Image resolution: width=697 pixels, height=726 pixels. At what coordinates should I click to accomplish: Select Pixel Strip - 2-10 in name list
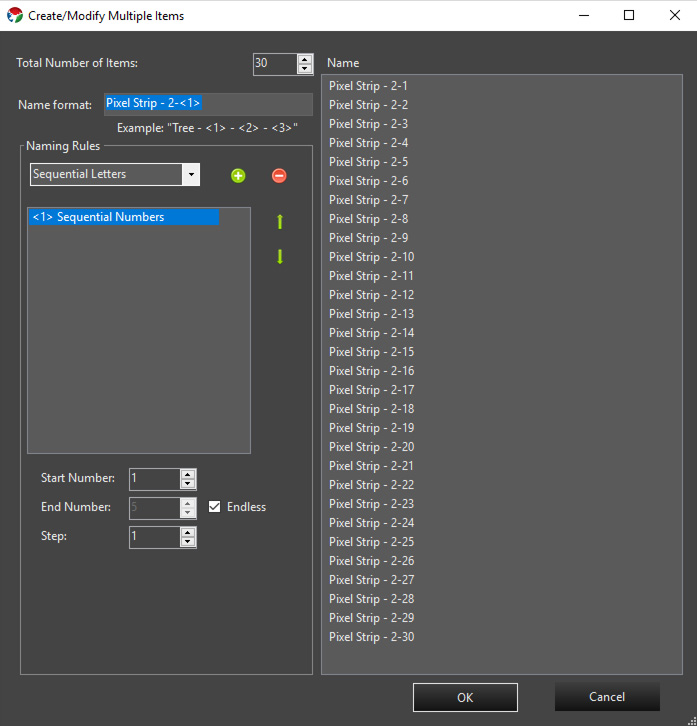(x=371, y=257)
